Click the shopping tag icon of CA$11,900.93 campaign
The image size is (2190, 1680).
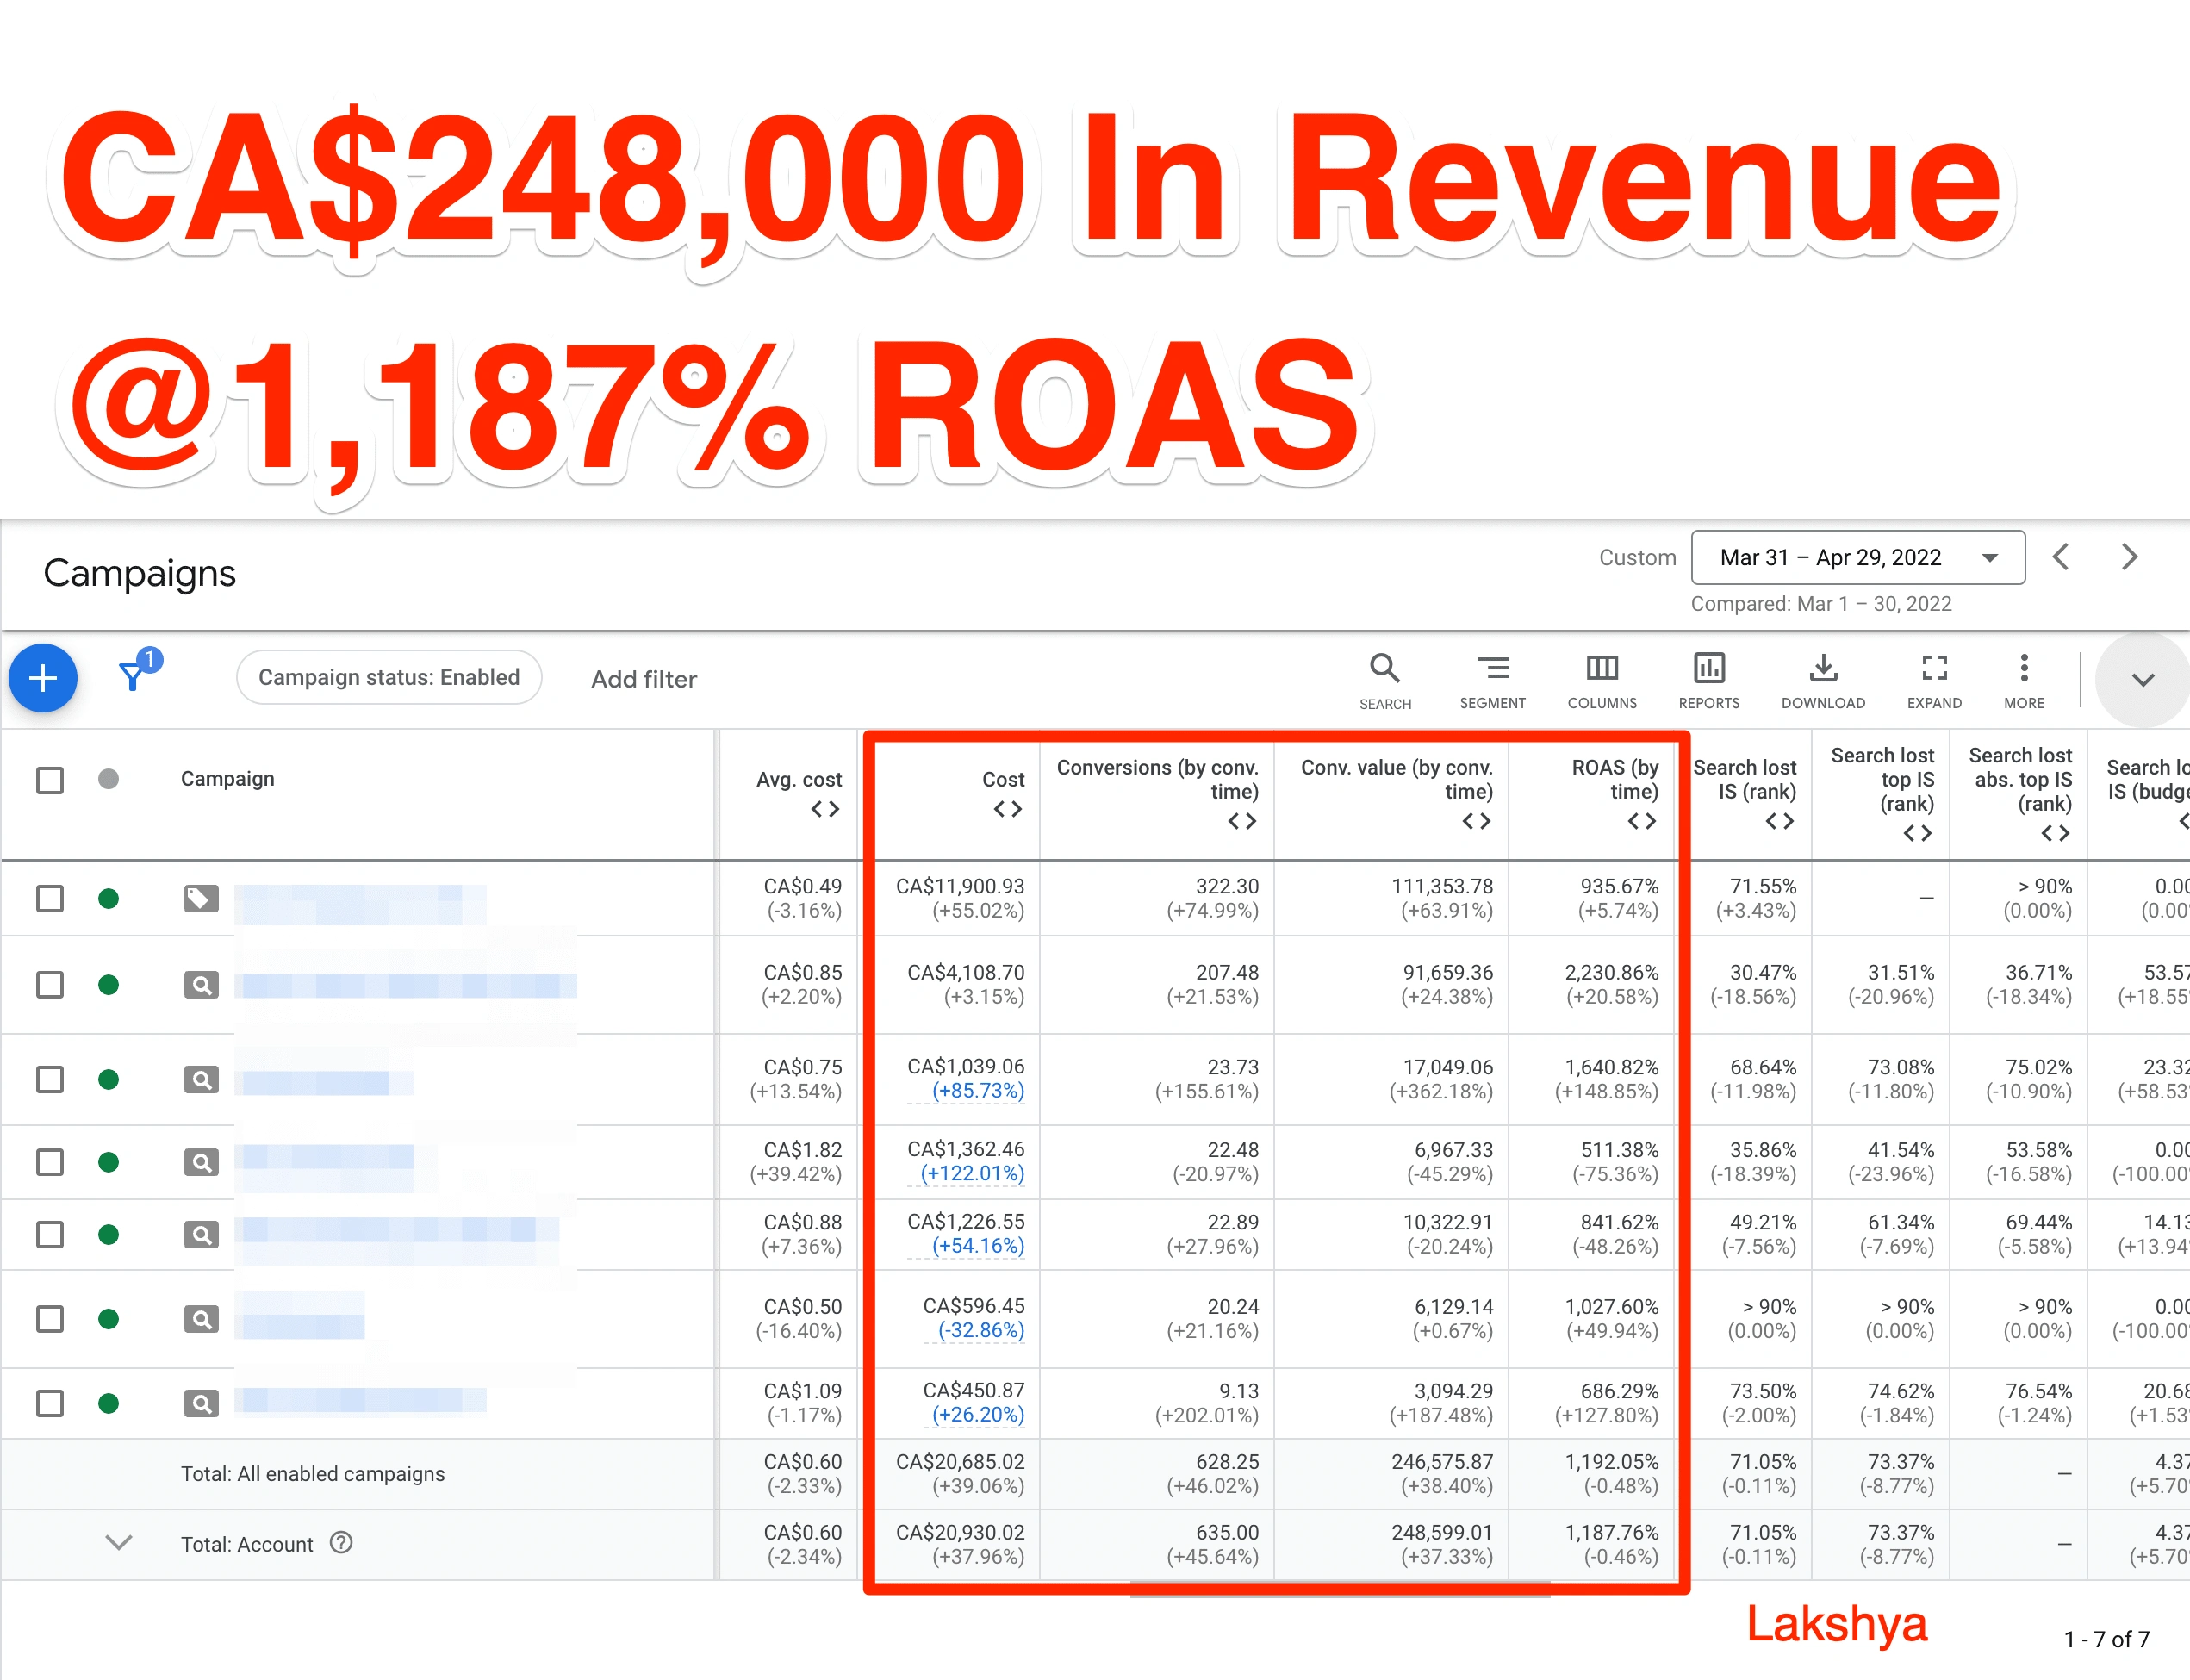201,898
